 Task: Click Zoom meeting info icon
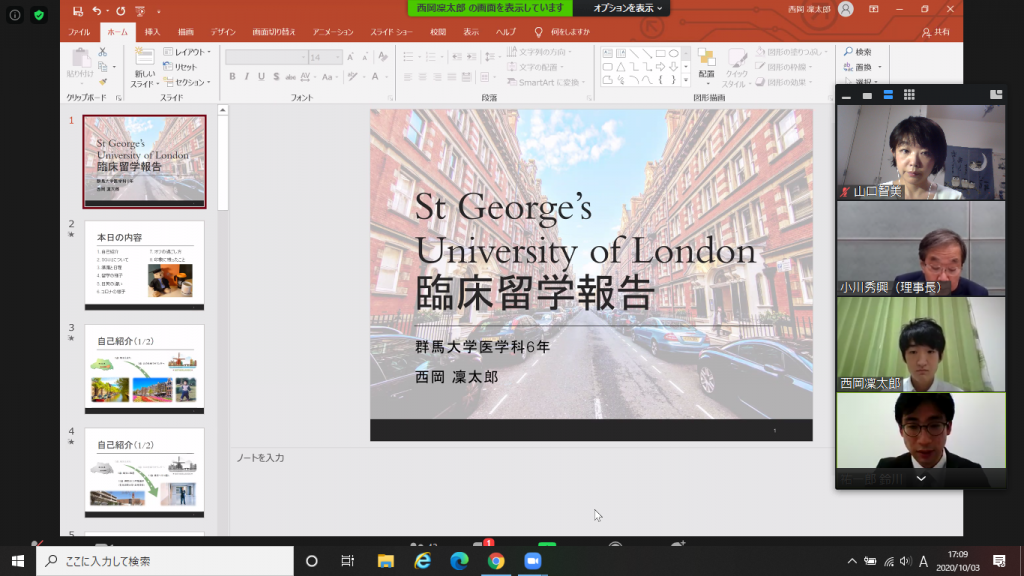[15, 15]
